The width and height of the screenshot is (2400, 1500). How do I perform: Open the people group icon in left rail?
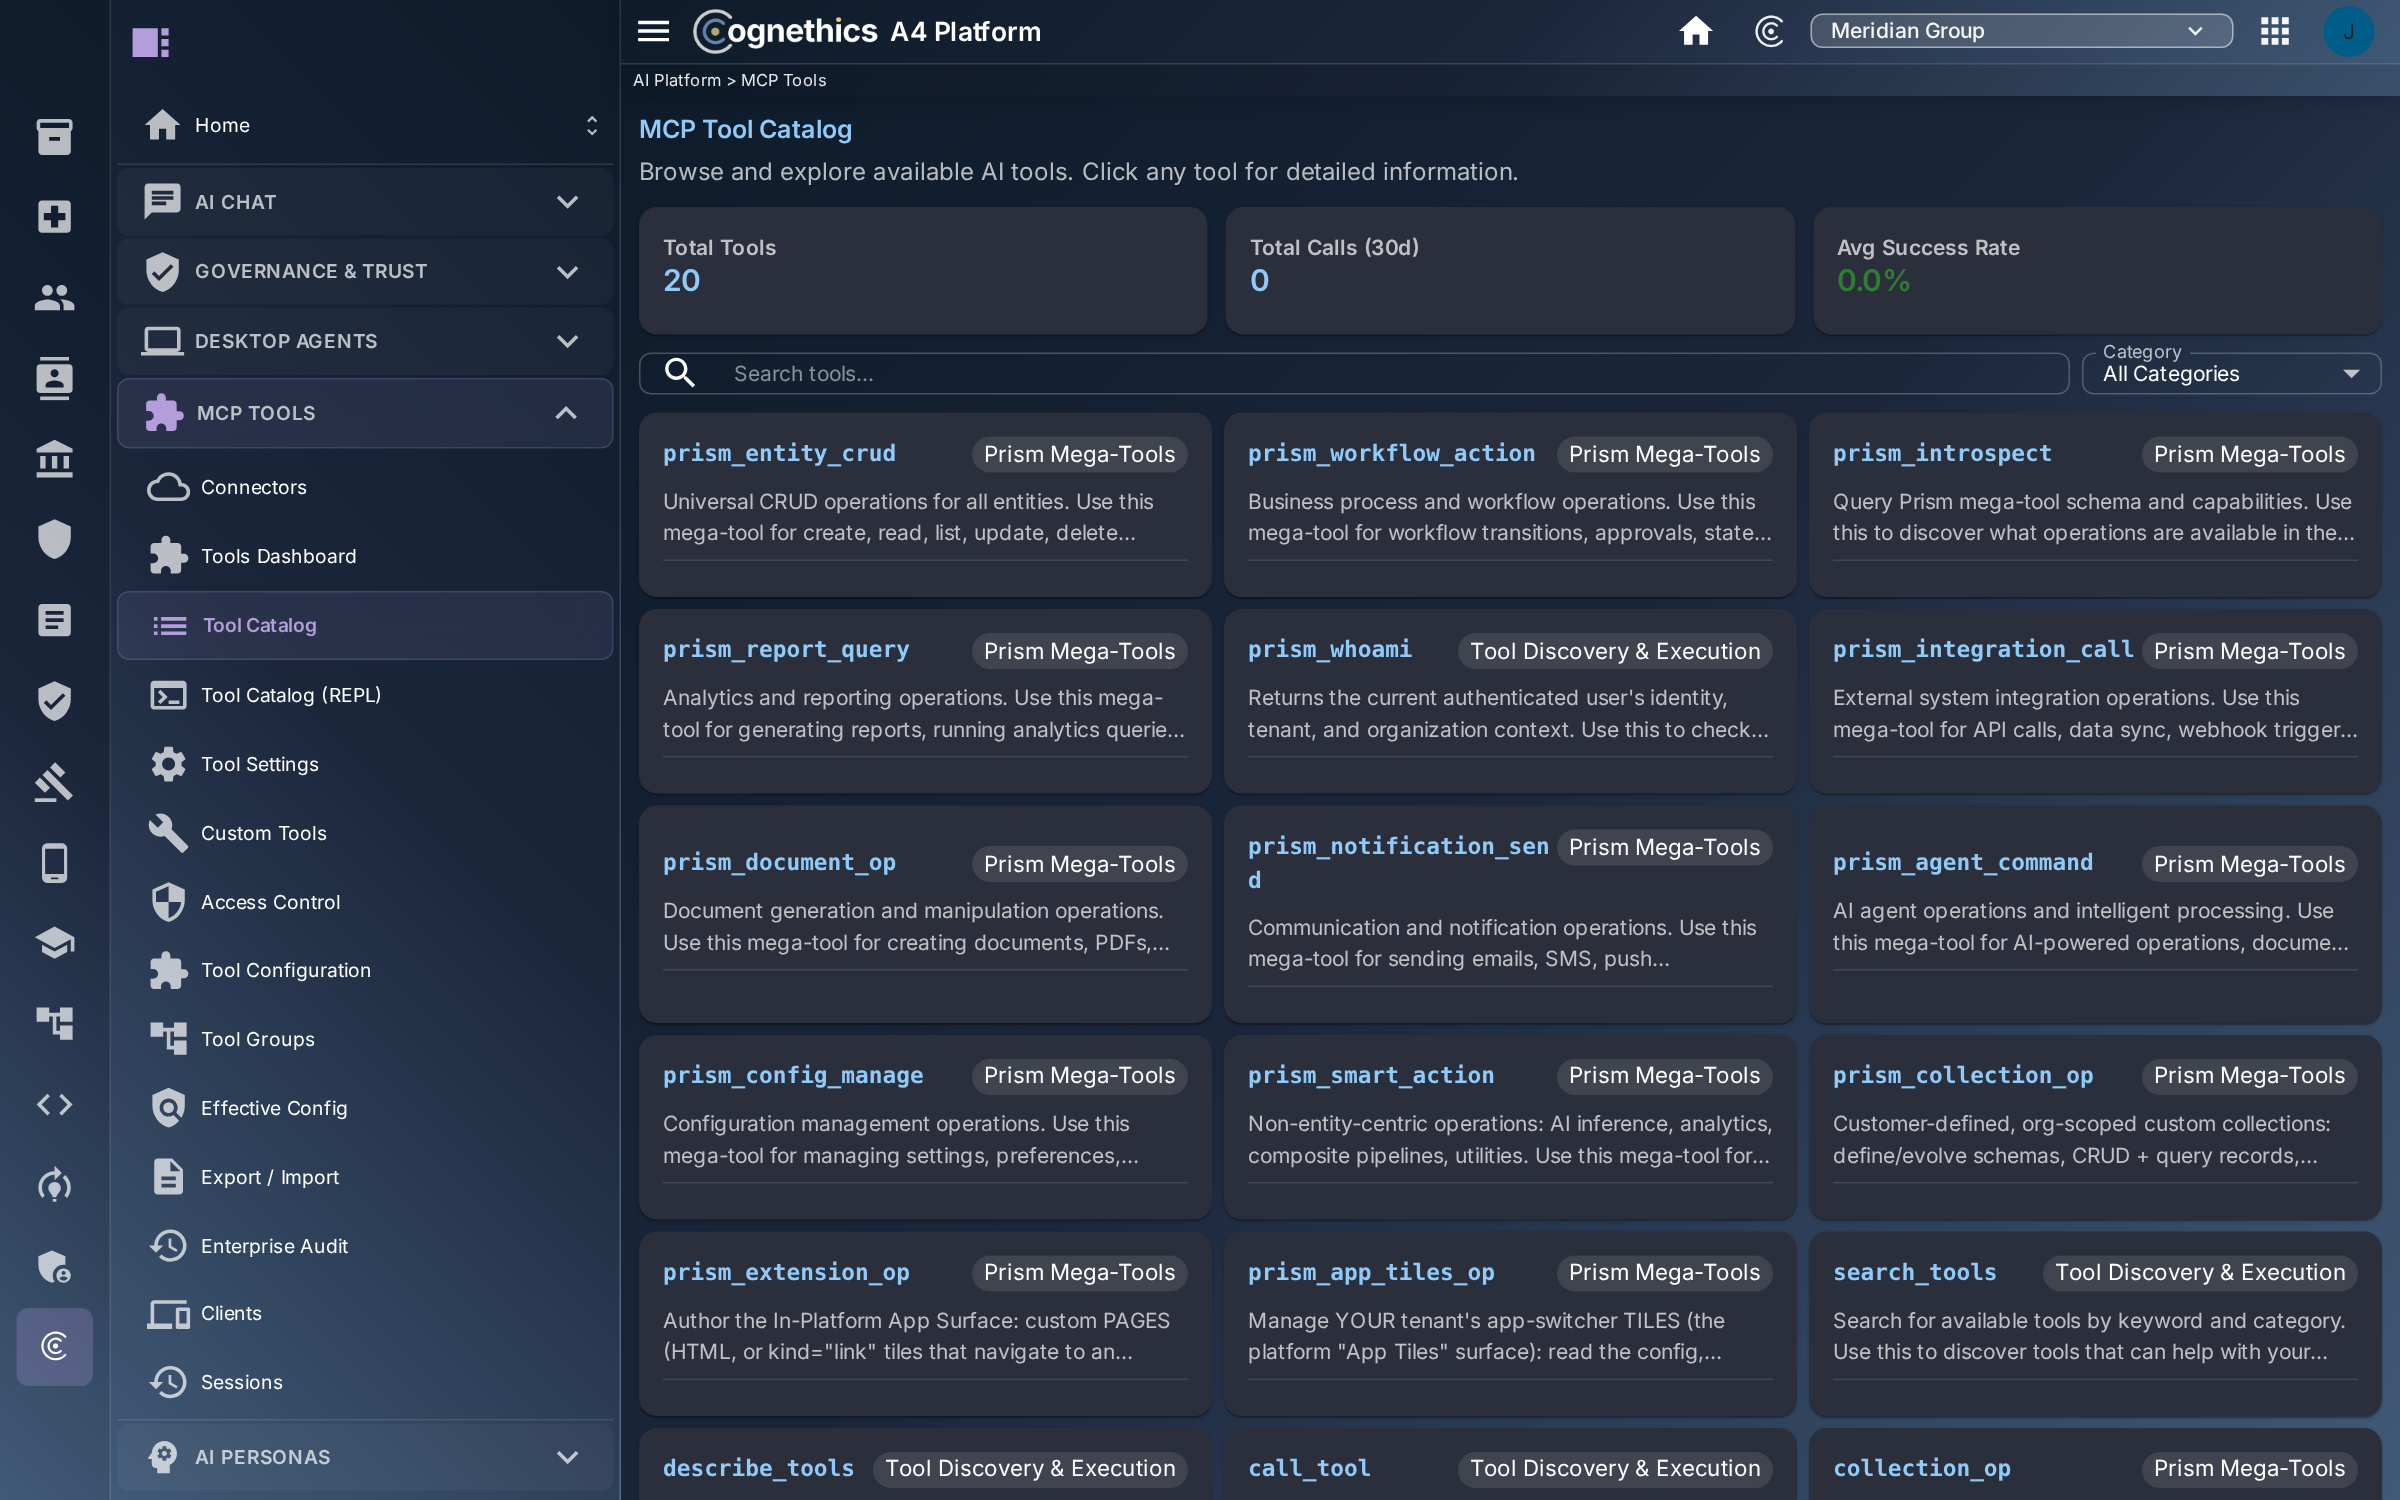click(x=54, y=297)
